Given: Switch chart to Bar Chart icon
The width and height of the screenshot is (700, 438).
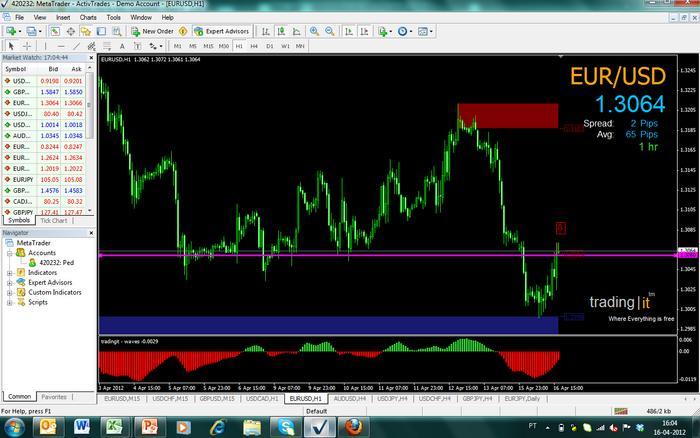Looking at the screenshot, I should click(x=266, y=31).
